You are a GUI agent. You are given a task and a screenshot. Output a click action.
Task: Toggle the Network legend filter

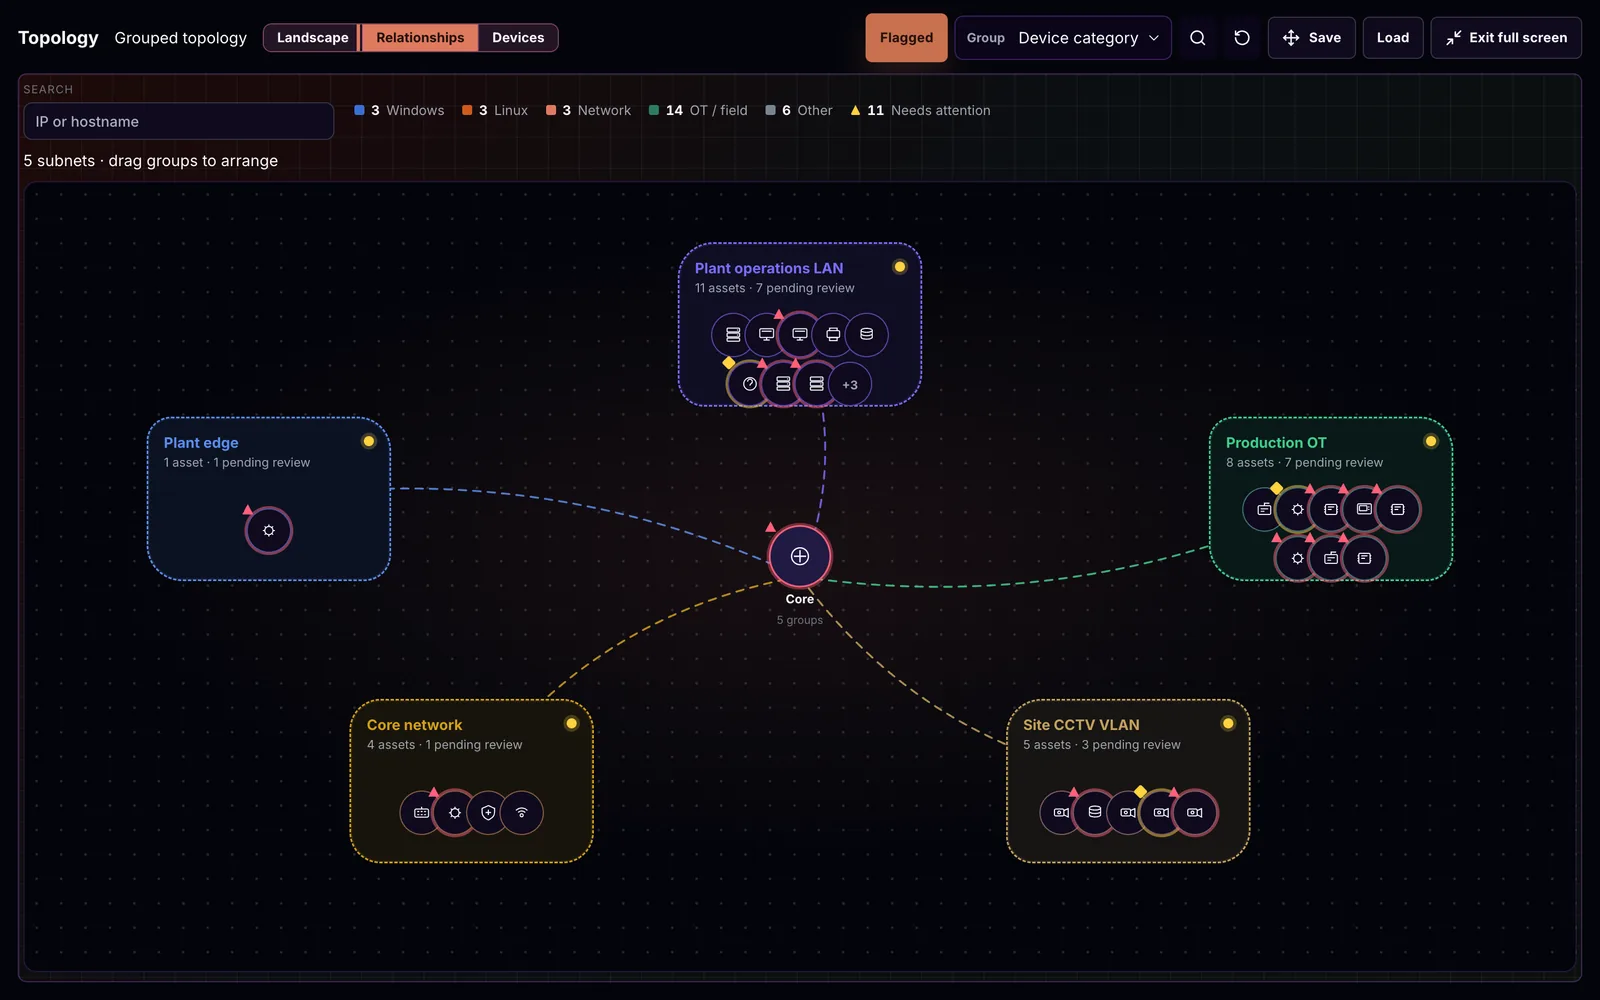(588, 110)
